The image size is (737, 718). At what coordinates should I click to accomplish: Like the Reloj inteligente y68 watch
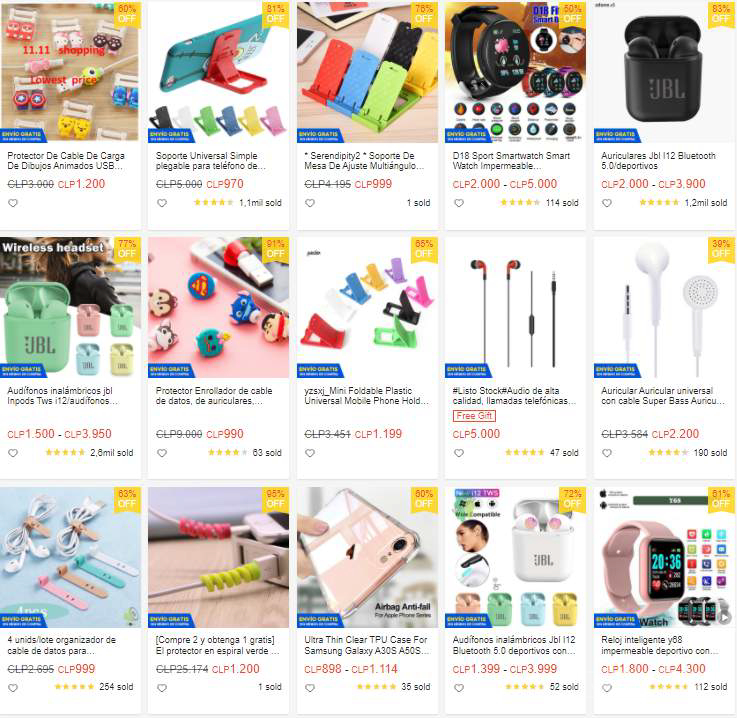(x=607, y=688)
